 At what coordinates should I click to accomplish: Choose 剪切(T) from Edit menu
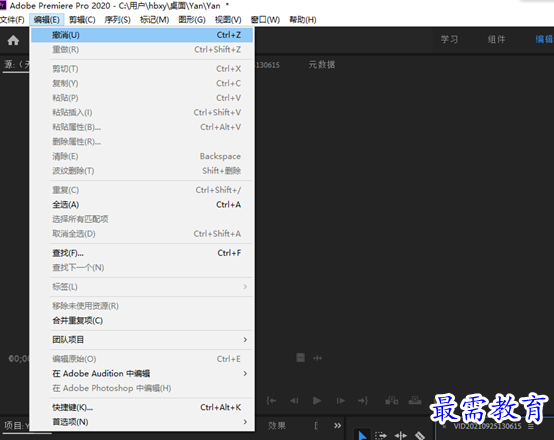(x=142, y=69)
